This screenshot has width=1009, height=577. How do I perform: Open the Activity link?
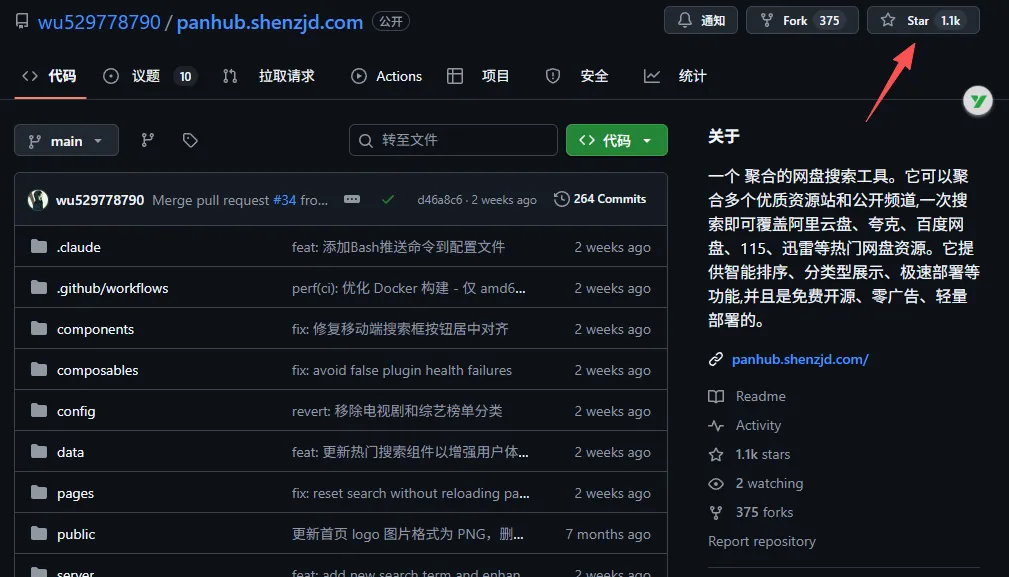click(x=758, y=425)
